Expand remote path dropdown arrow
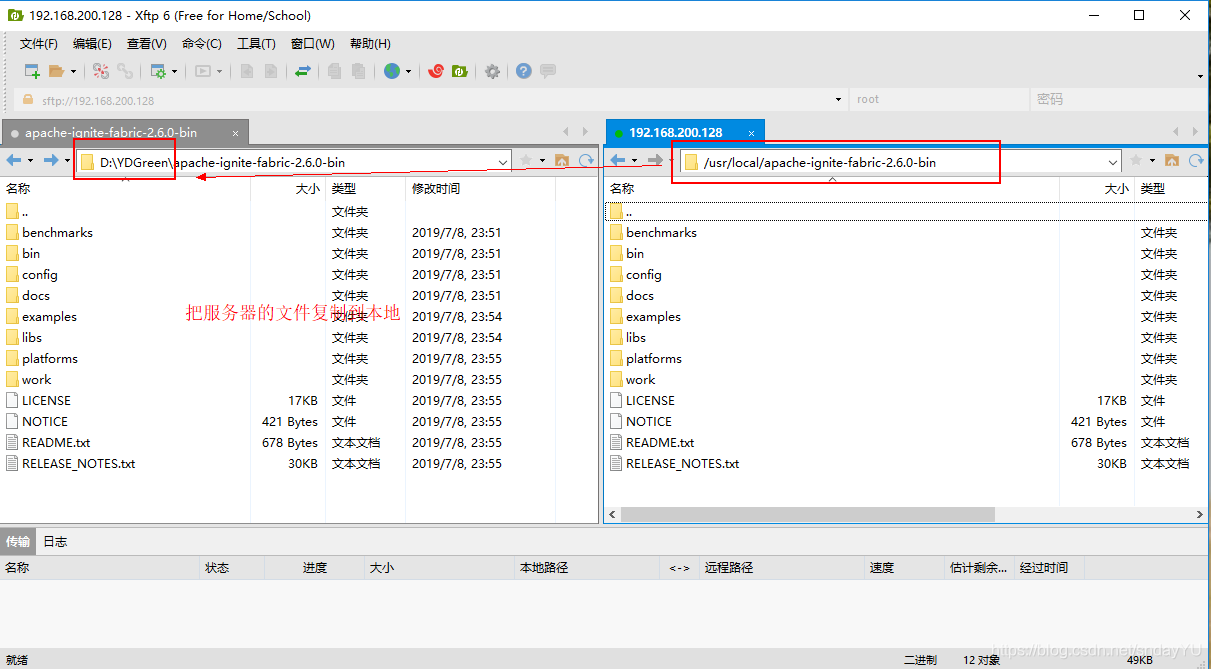1211x669 pixels. pyautogui.click(x=1113, y=162)
